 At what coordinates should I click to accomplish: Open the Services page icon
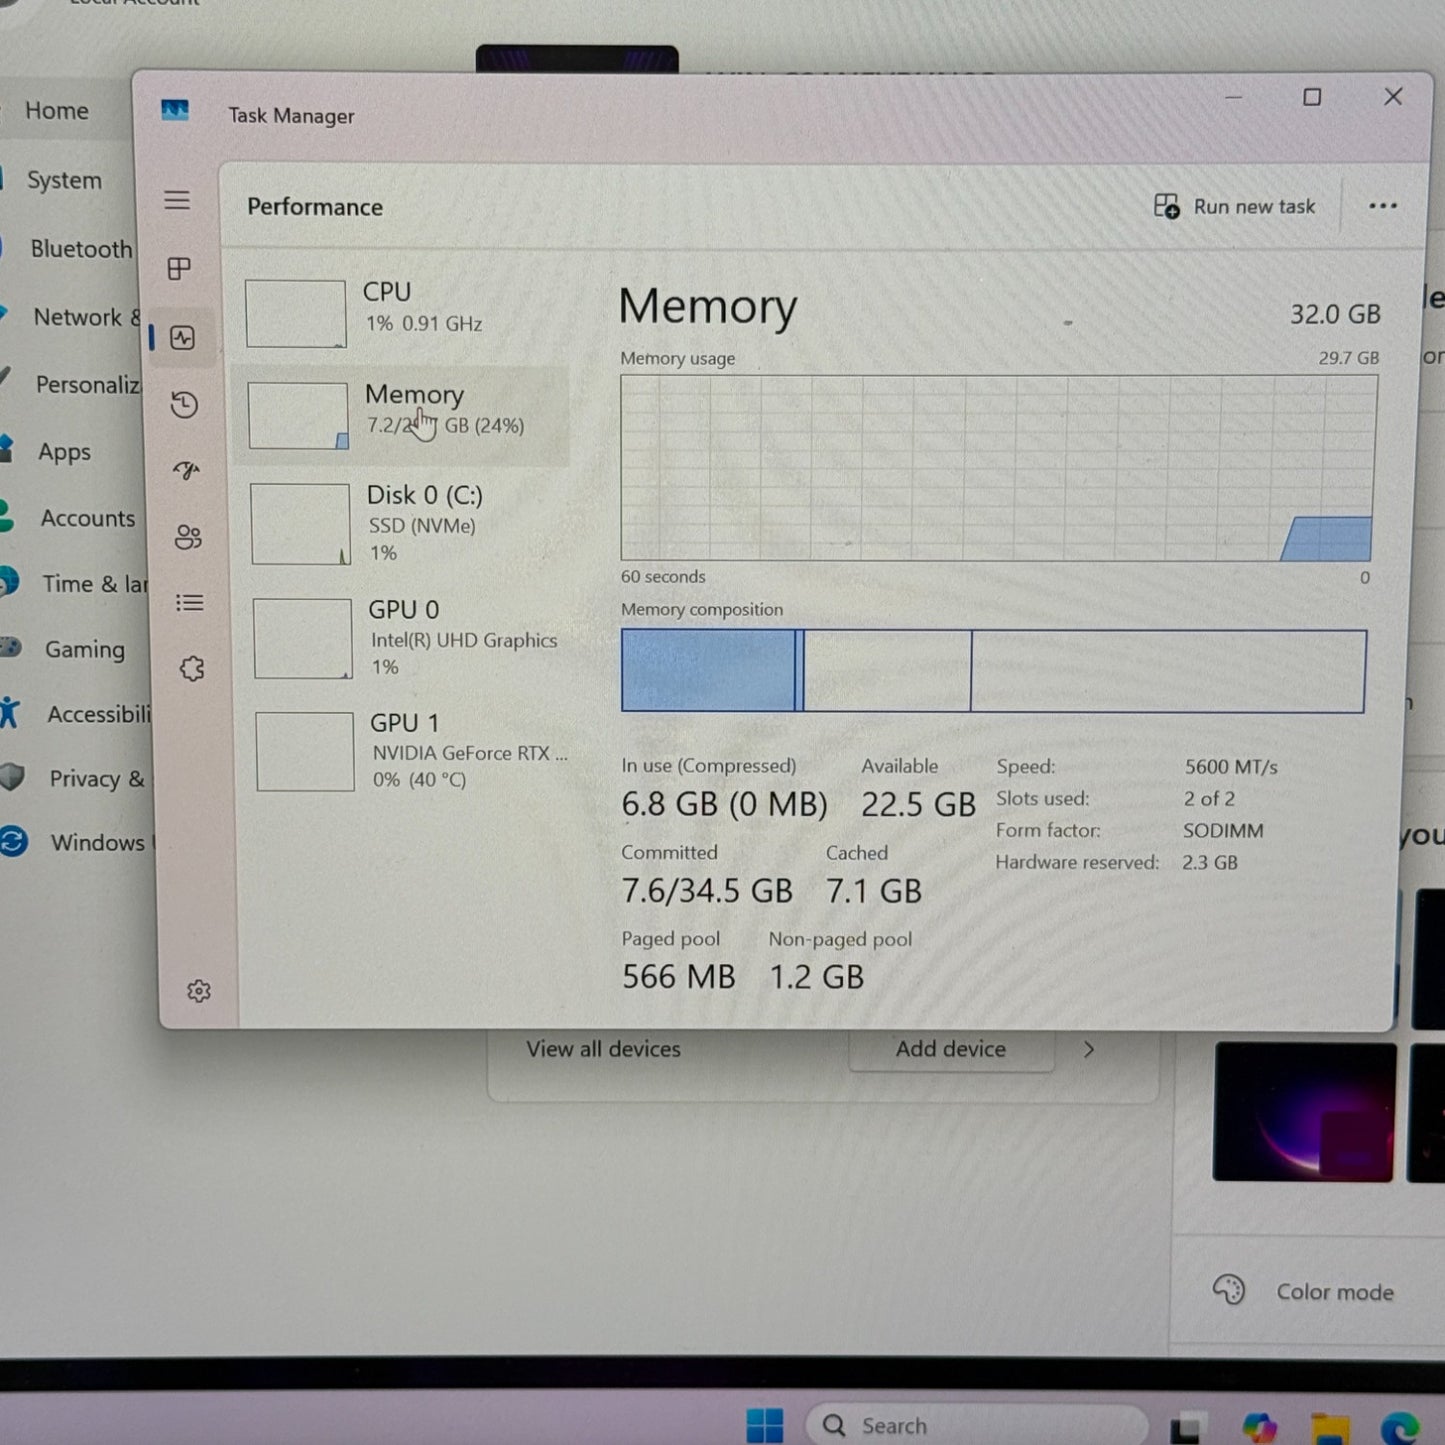tap(192, 669)
